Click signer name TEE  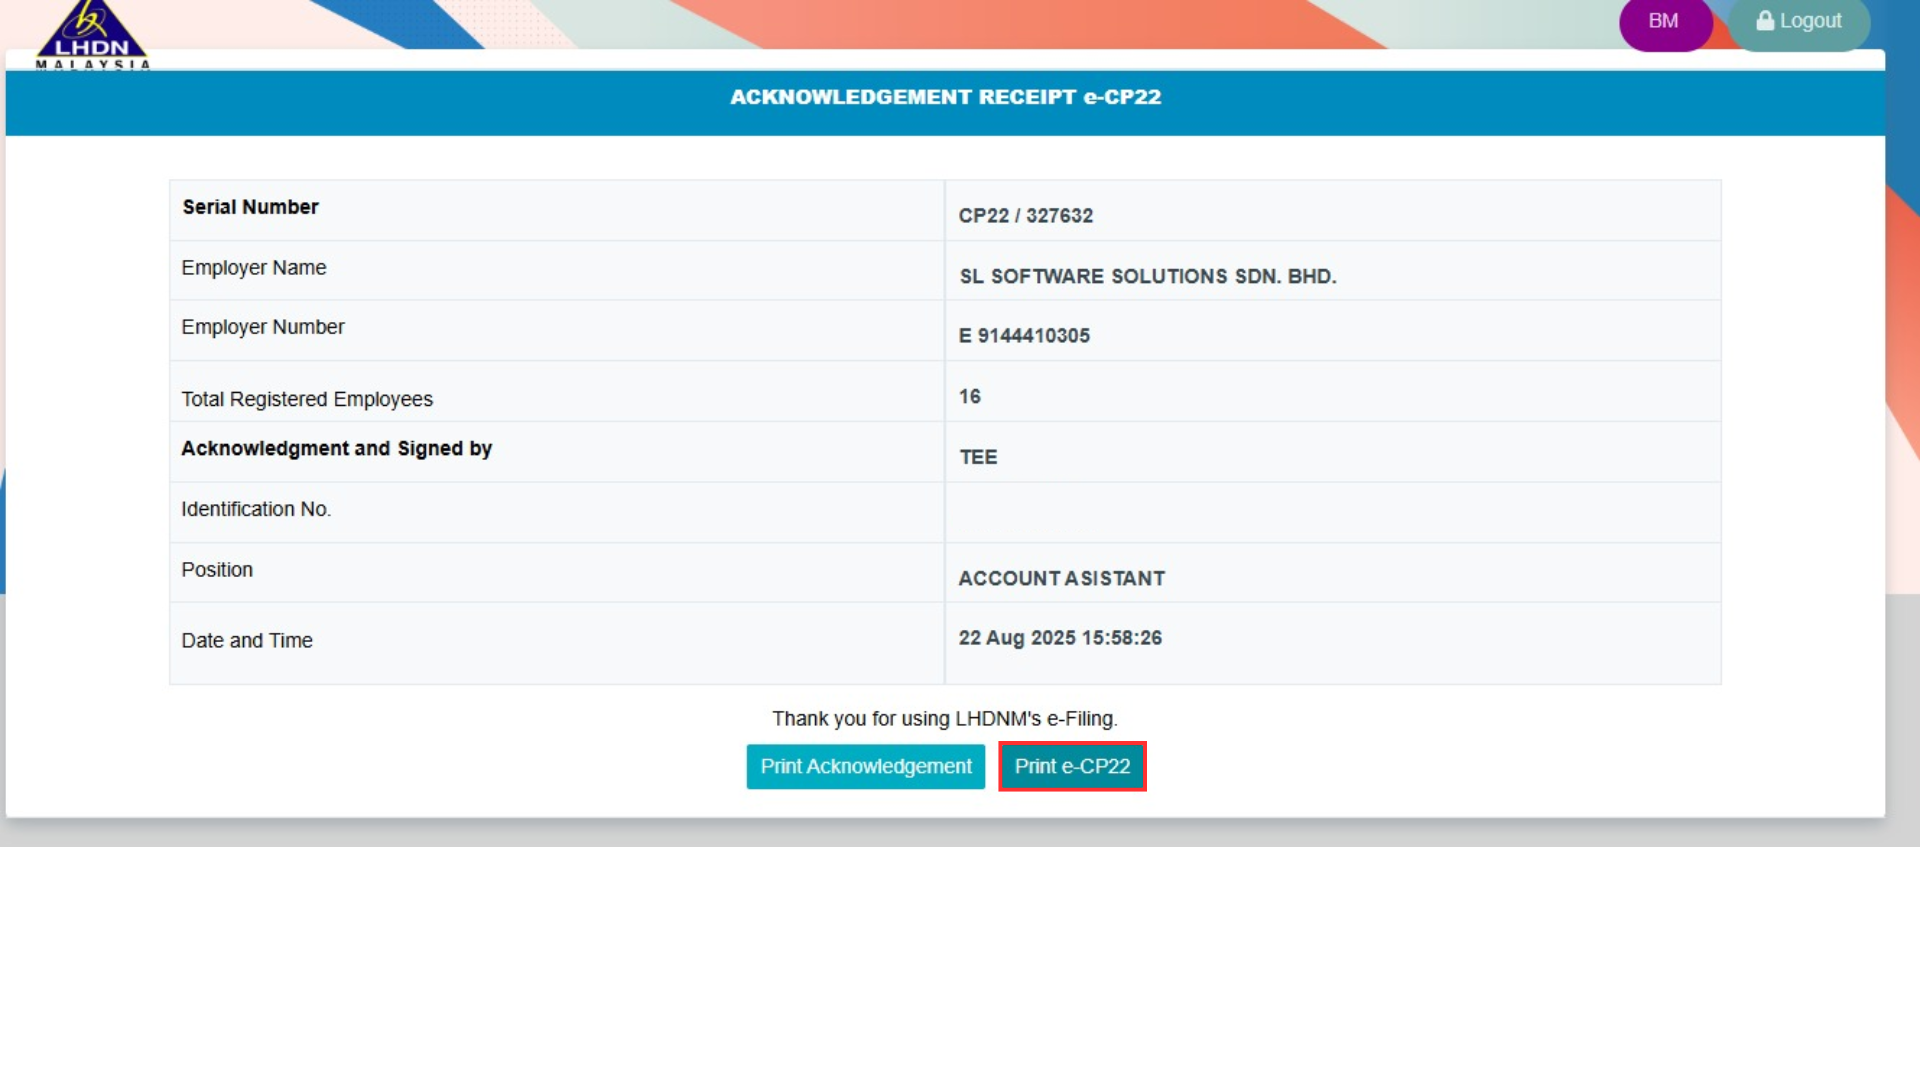tap(978, 458)
